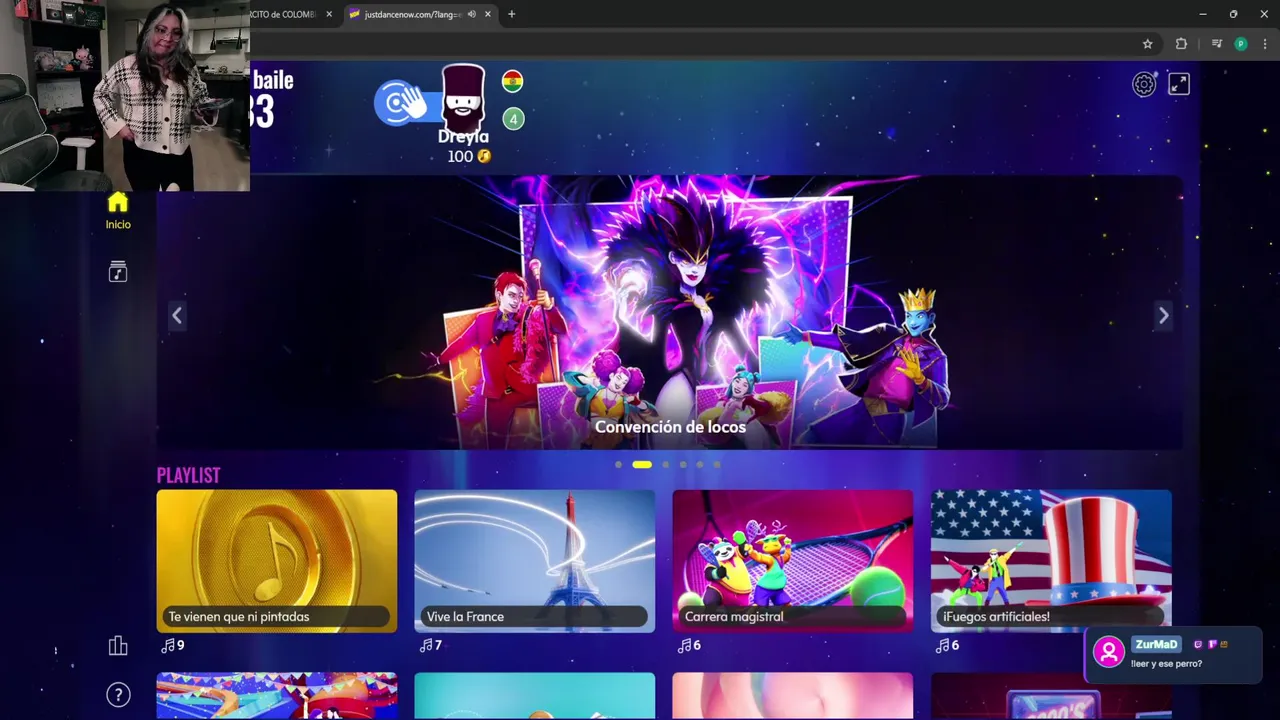Click the 9 songs count label
The image size is (1280, 720).
[x=173, y=646]
